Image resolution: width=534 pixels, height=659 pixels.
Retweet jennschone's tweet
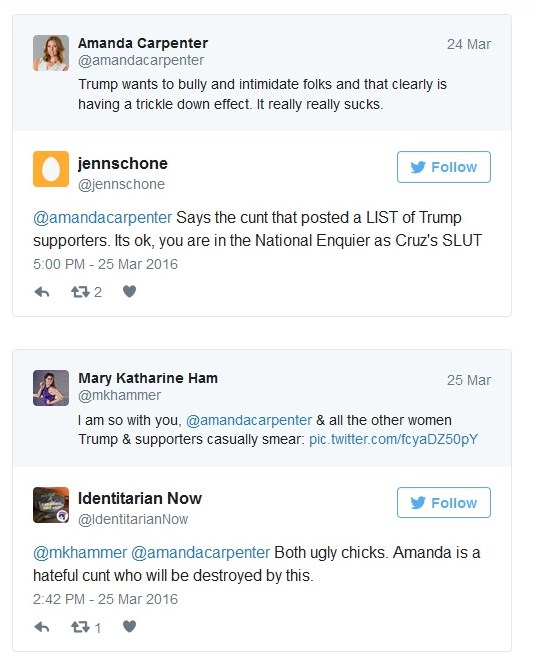point(80,292)
